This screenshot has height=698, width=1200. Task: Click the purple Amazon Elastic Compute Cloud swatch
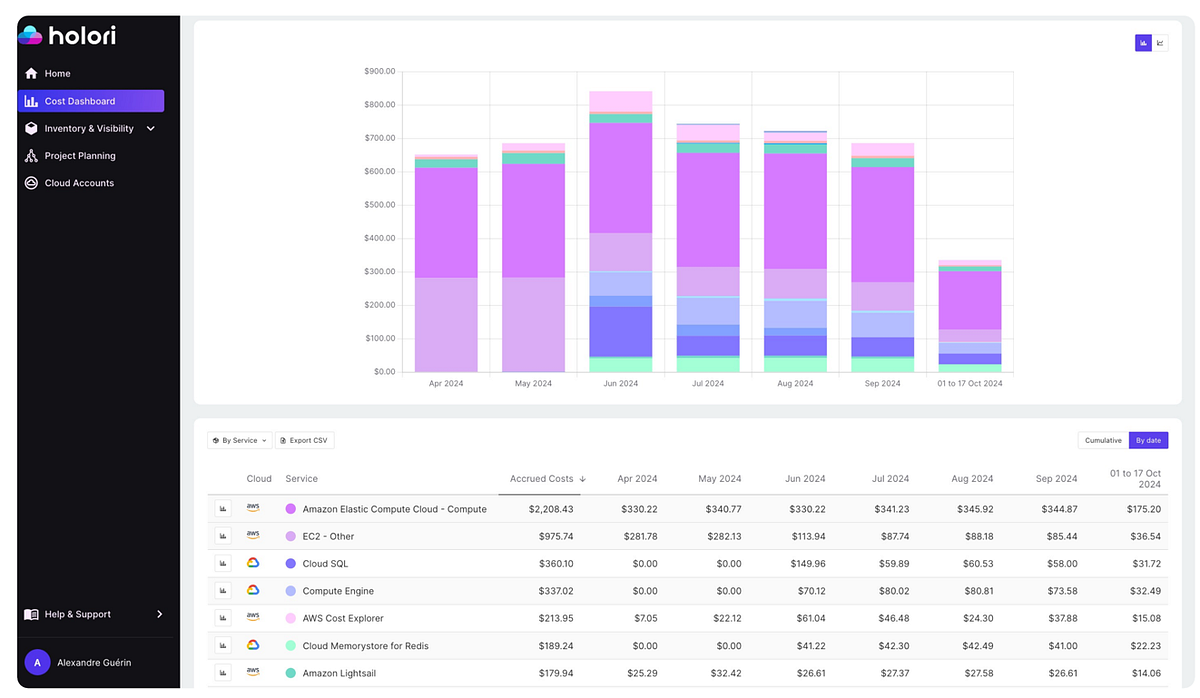[291, 509]
